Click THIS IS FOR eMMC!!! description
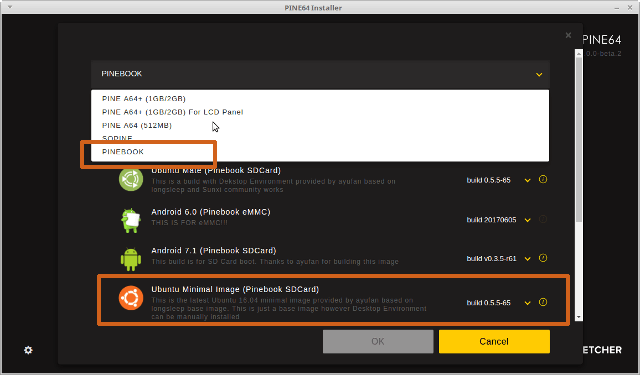This screenshot has width=640, height=375. [x=189, y=223]
